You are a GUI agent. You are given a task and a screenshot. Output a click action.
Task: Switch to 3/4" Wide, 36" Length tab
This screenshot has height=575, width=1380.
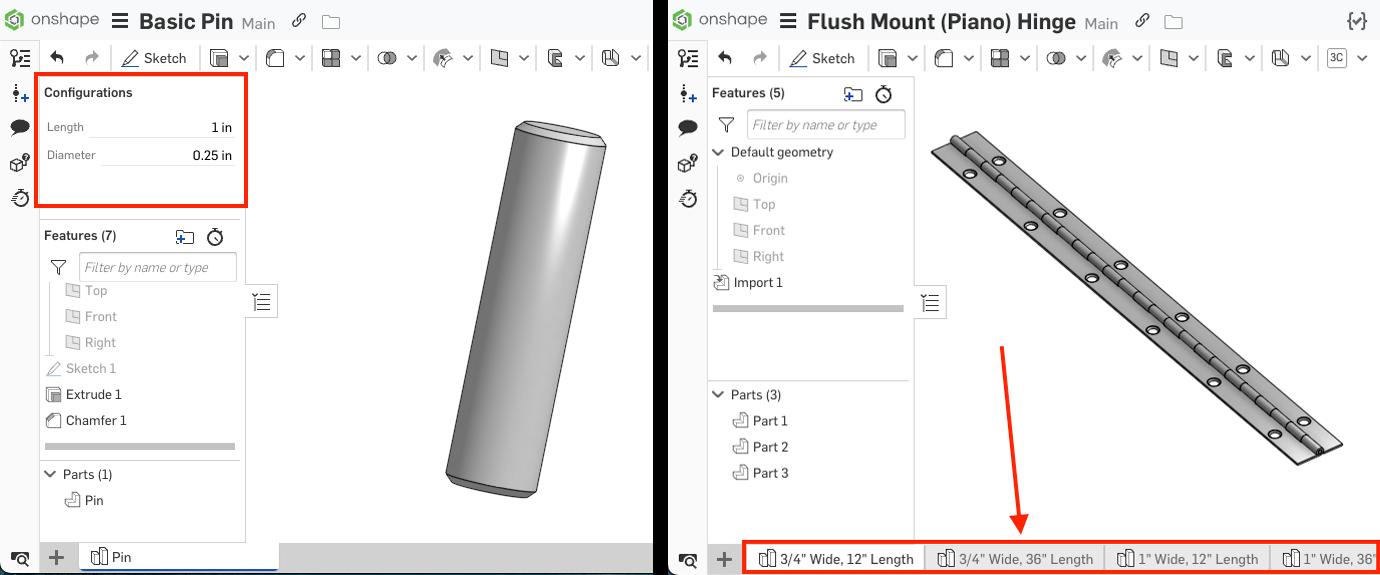click(x=1015, y=559)
